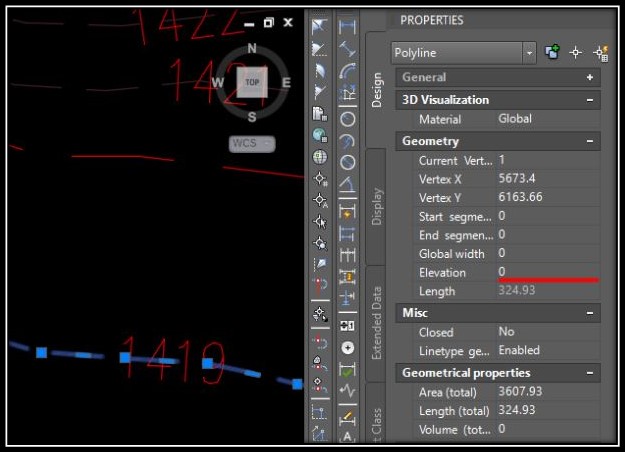Image resolution: width=625 pixels, height=452 pixels.
Task: Click the crosshair with cursor arrow icon
Action: point(320,222)
